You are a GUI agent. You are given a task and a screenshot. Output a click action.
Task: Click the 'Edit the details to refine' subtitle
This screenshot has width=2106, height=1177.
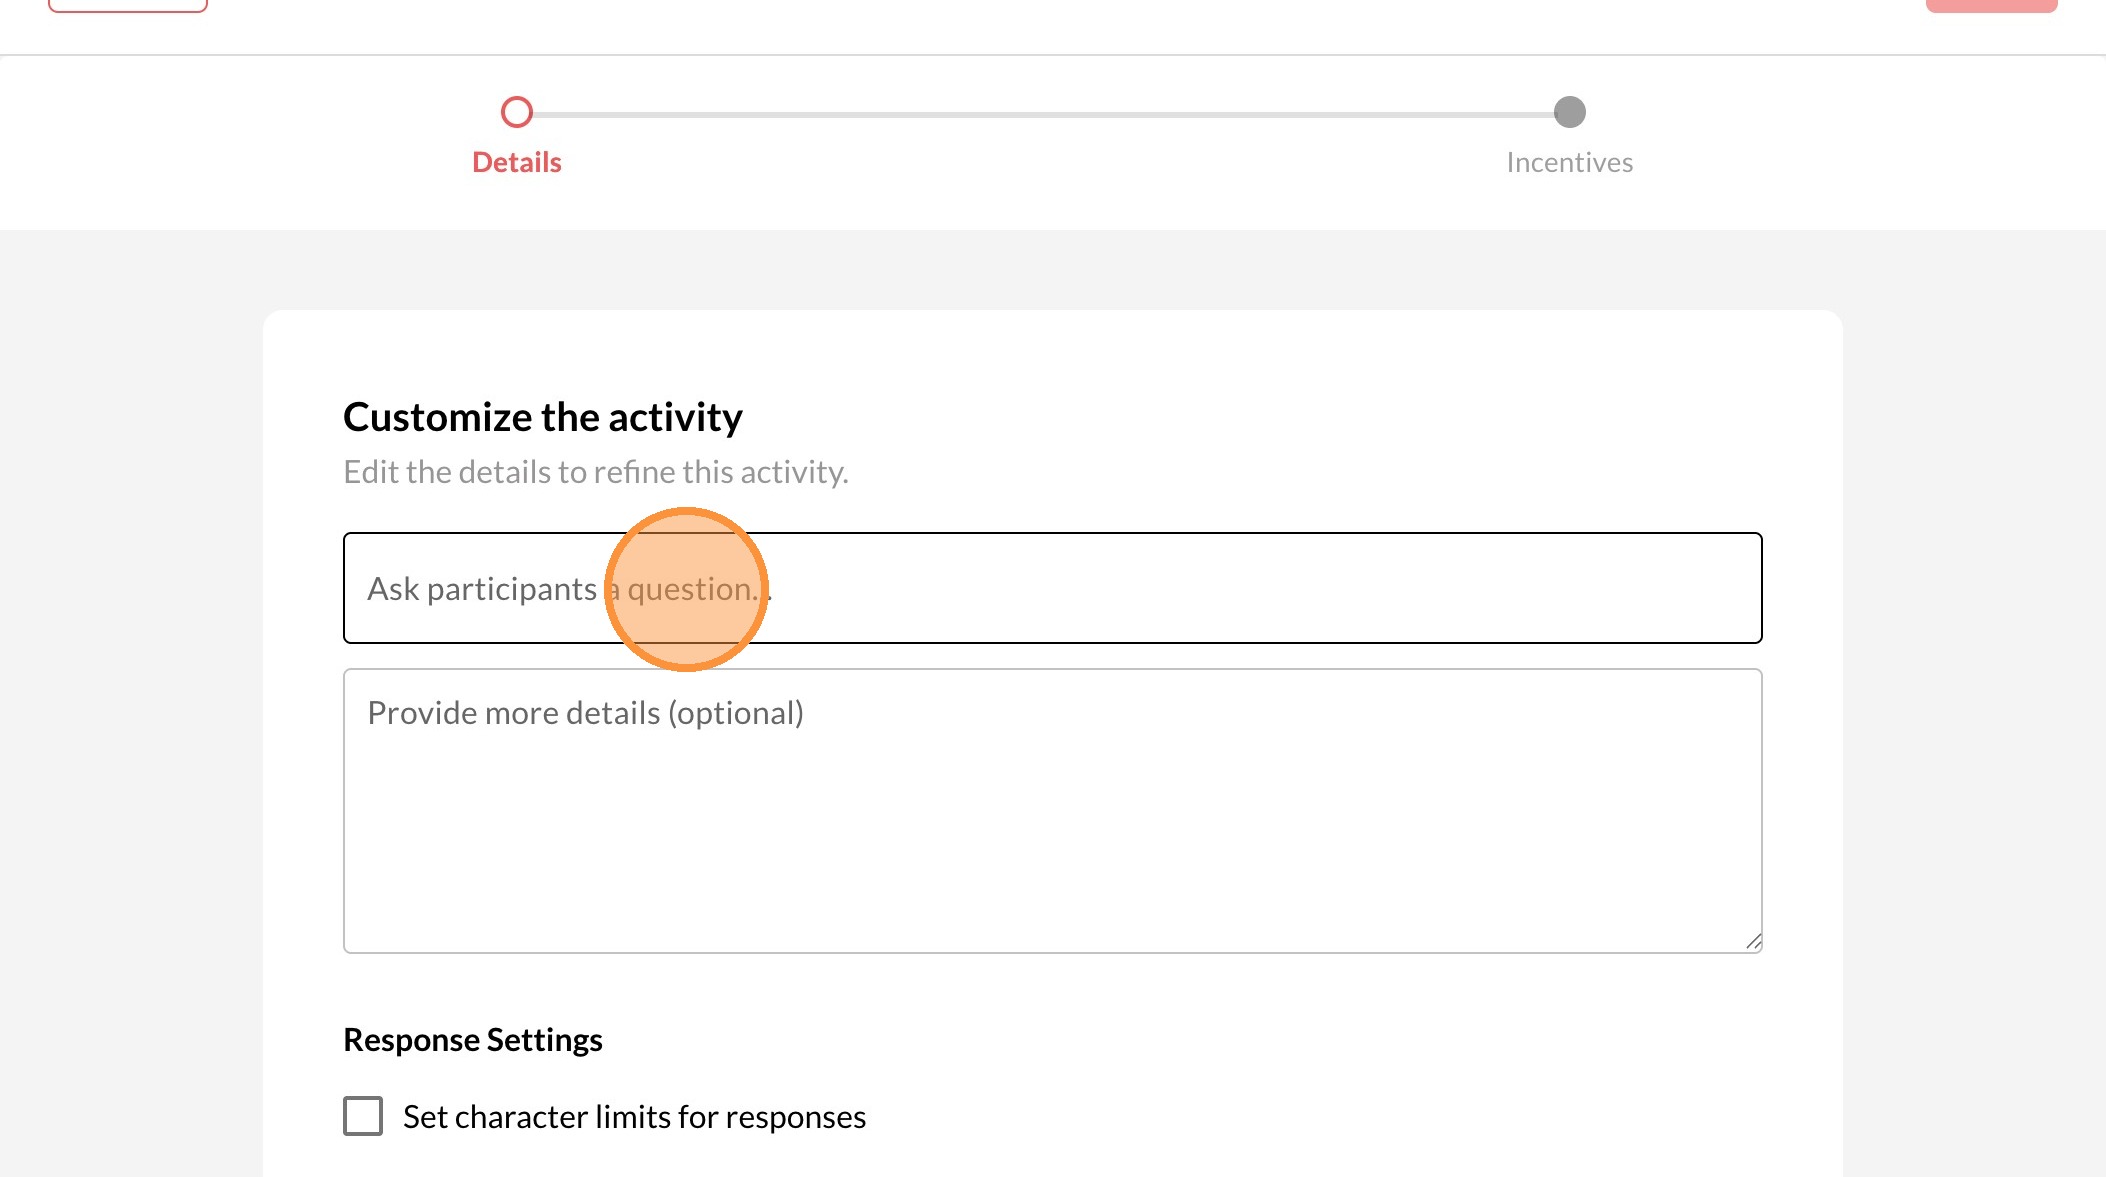(x=595, y=472)
